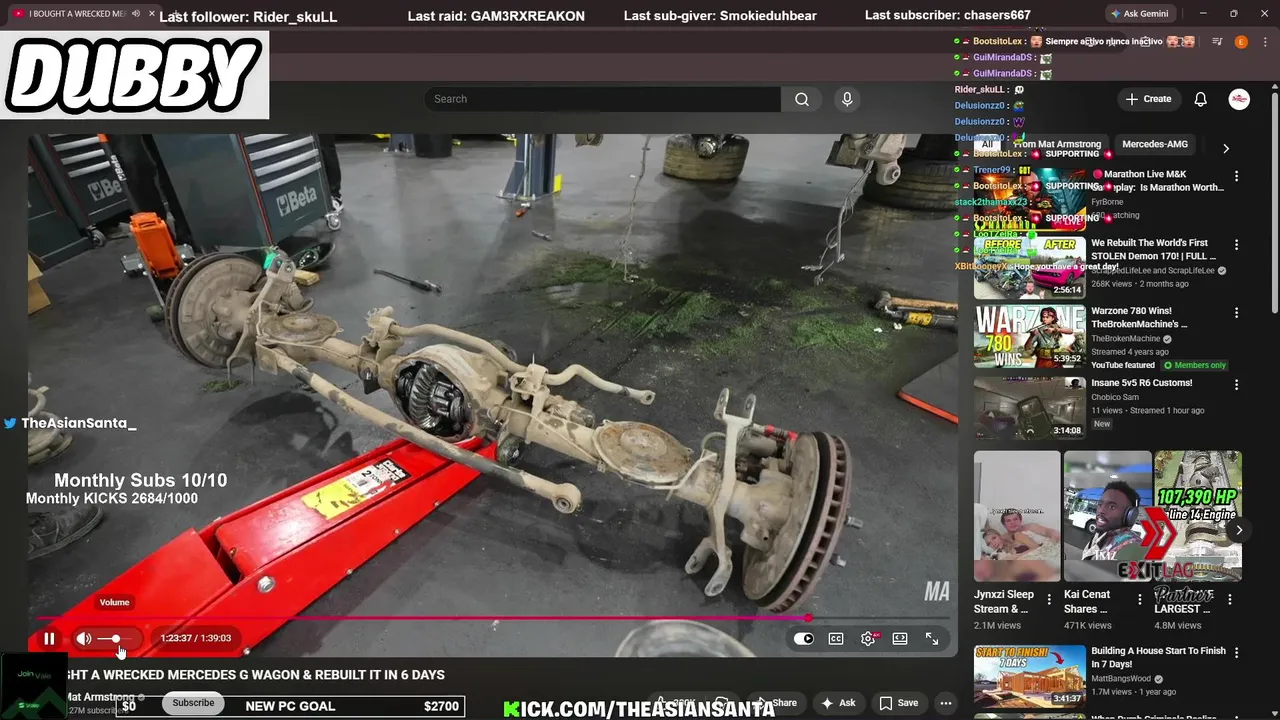
Task: Select the All filter chip
Action: pyautogui.click(x=987, y=144)
